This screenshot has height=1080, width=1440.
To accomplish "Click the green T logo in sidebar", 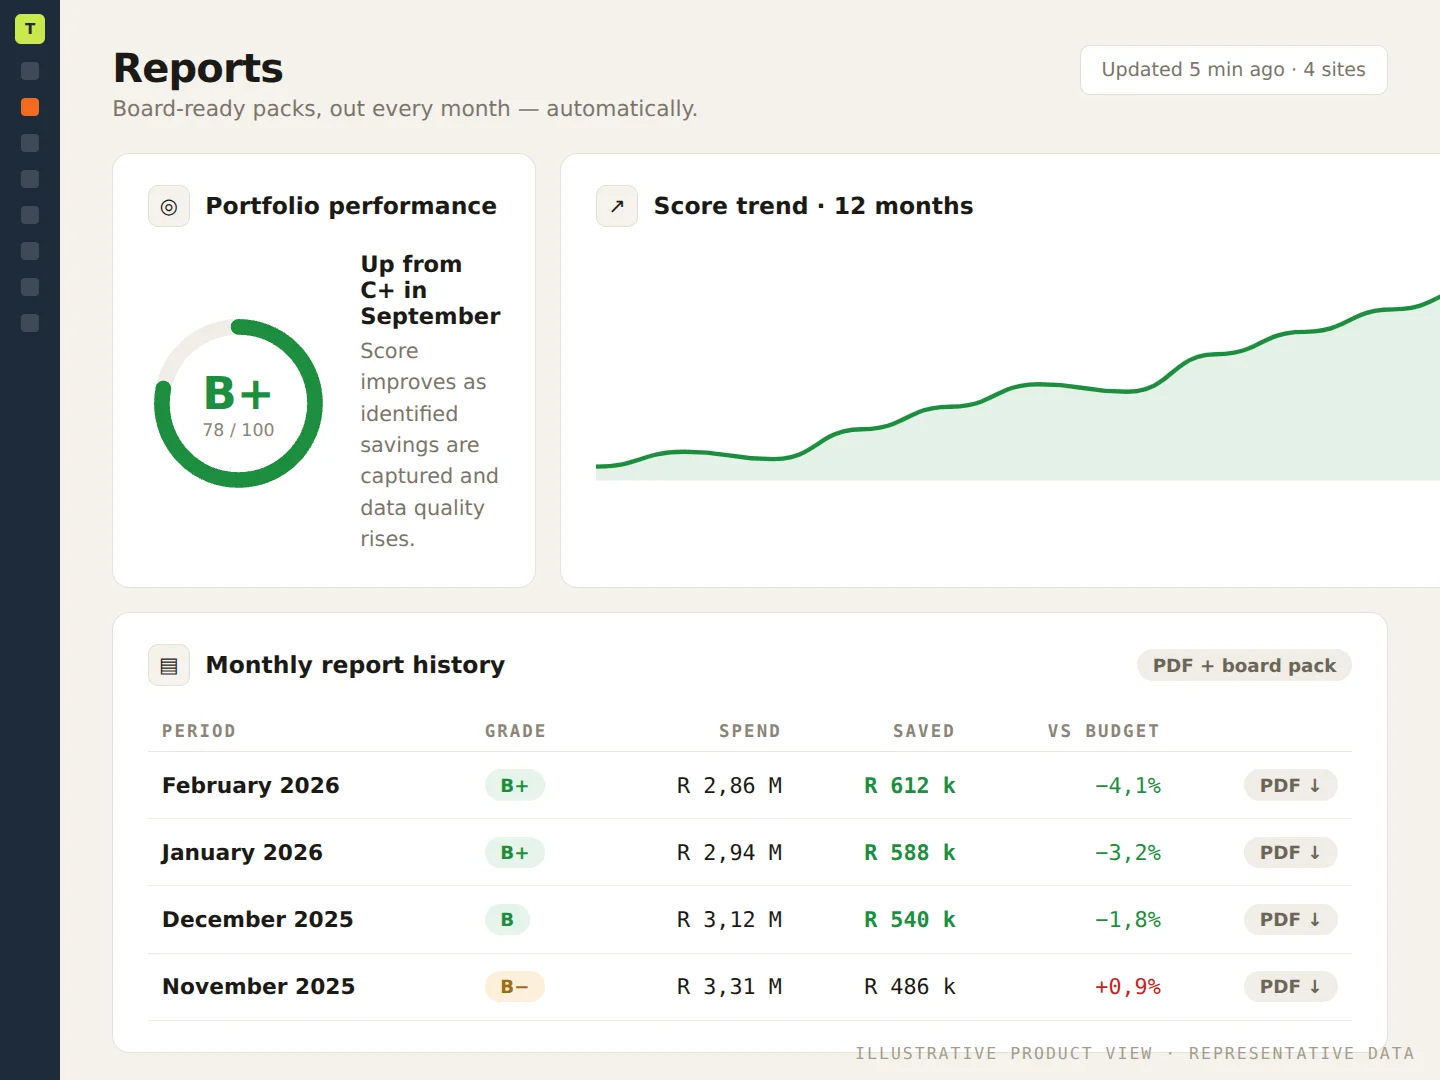I will (x=30, y=29).
